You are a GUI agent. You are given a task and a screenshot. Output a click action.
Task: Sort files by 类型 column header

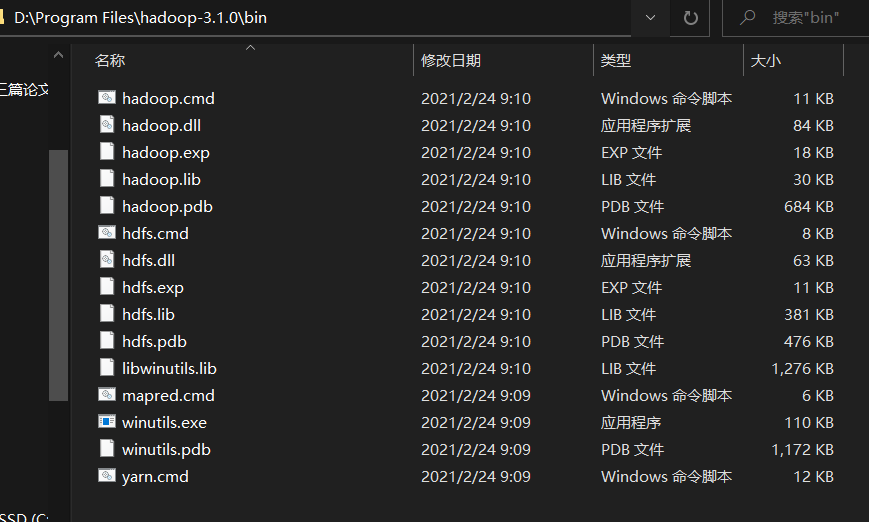point(616,60)
